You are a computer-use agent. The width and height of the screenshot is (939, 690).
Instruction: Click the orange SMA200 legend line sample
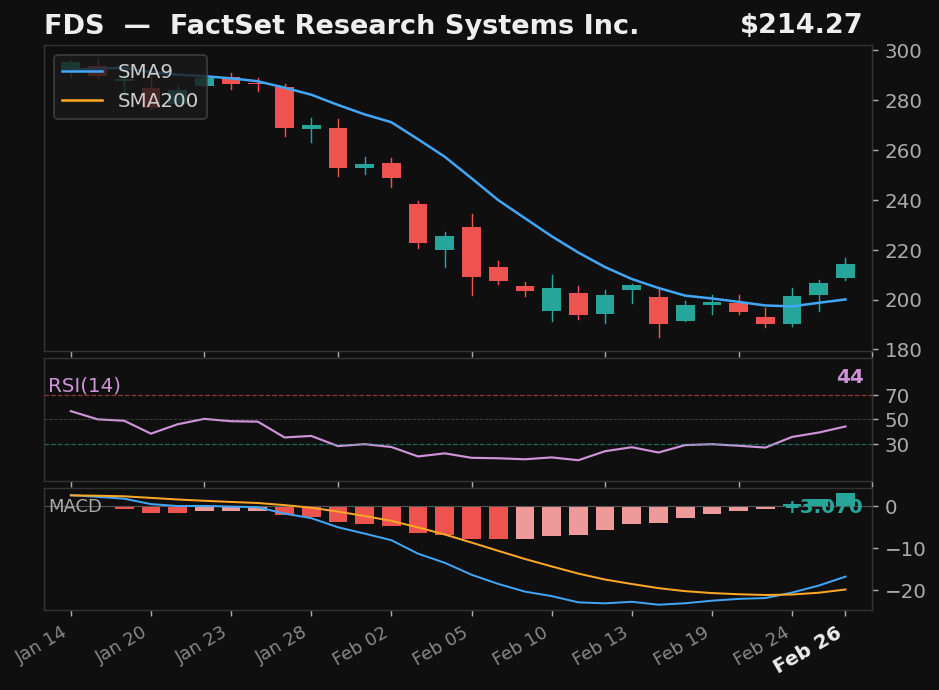(83, 101)
